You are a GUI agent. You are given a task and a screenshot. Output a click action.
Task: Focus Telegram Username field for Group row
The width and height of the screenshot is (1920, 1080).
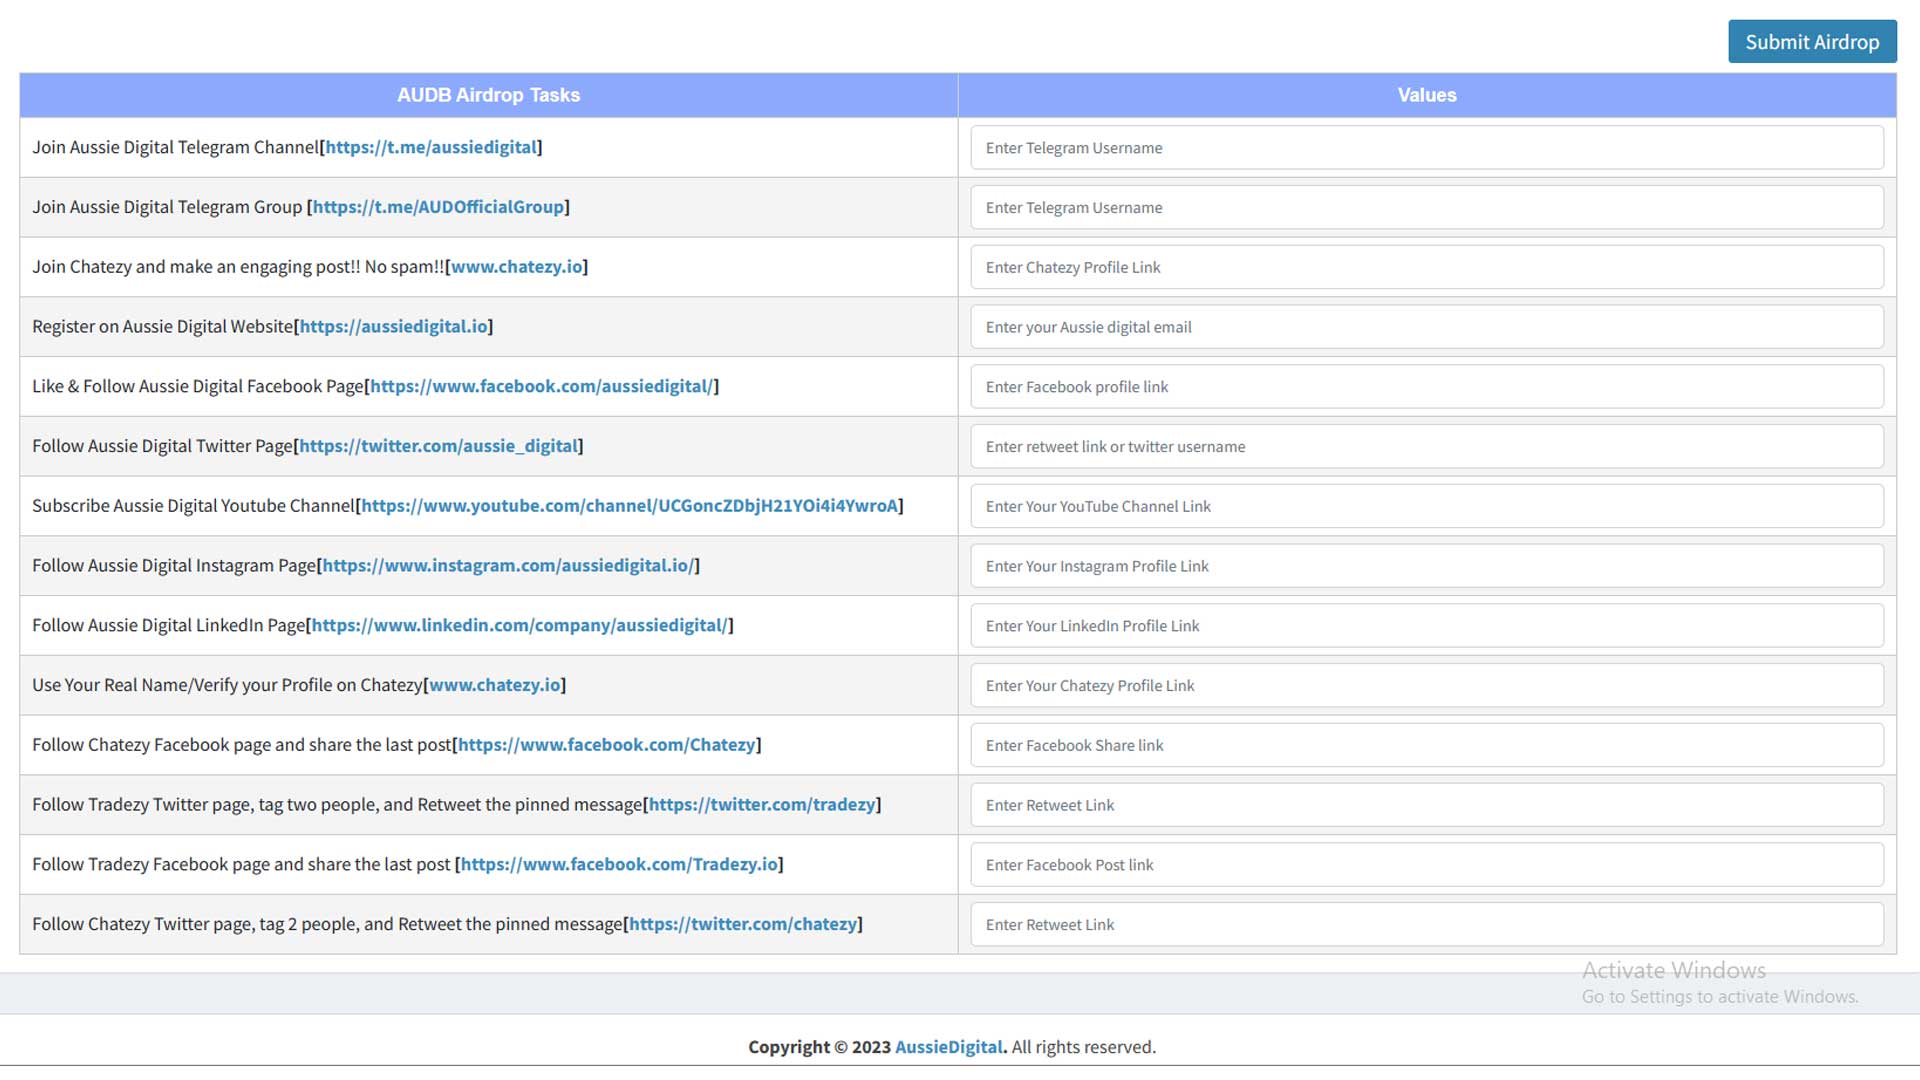coord(1427,208)
